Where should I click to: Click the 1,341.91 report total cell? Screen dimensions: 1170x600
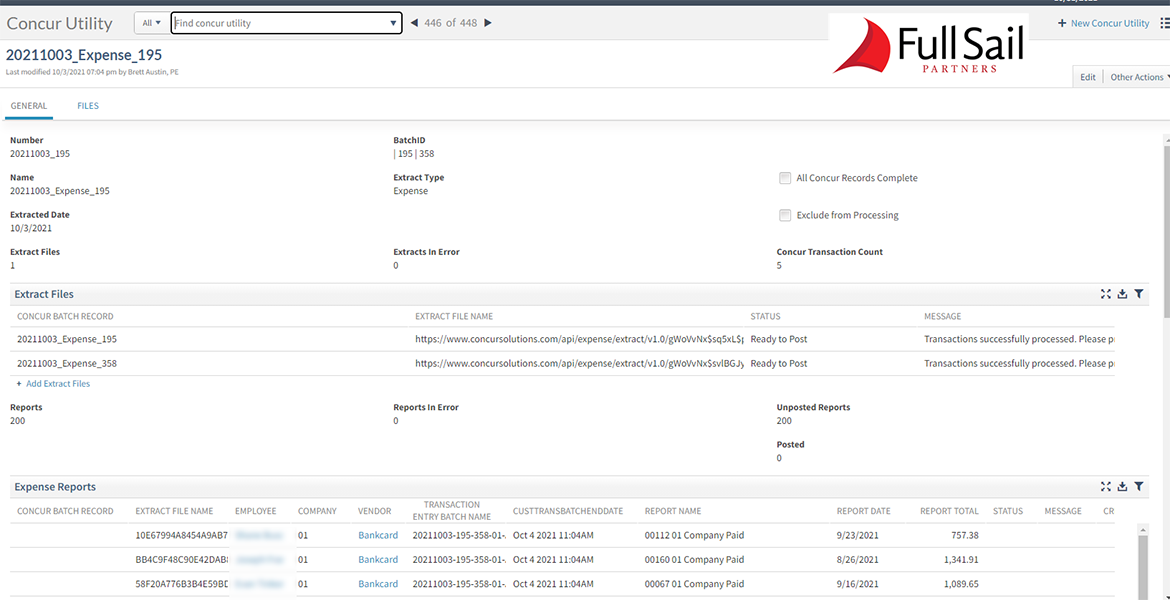point(960,560)
